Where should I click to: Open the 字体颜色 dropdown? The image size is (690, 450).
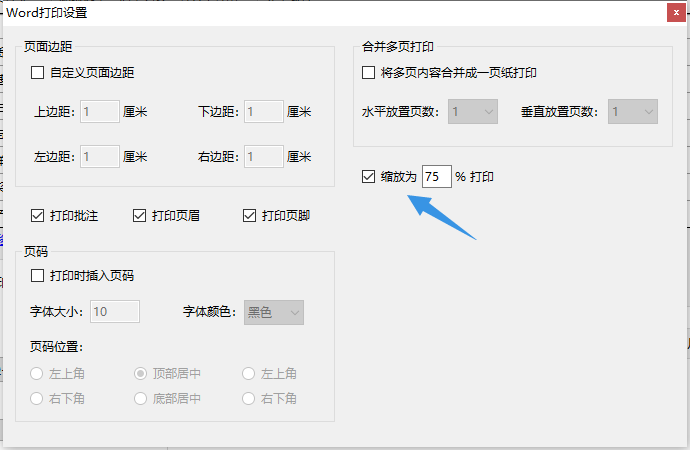click(x=274, y=312)
